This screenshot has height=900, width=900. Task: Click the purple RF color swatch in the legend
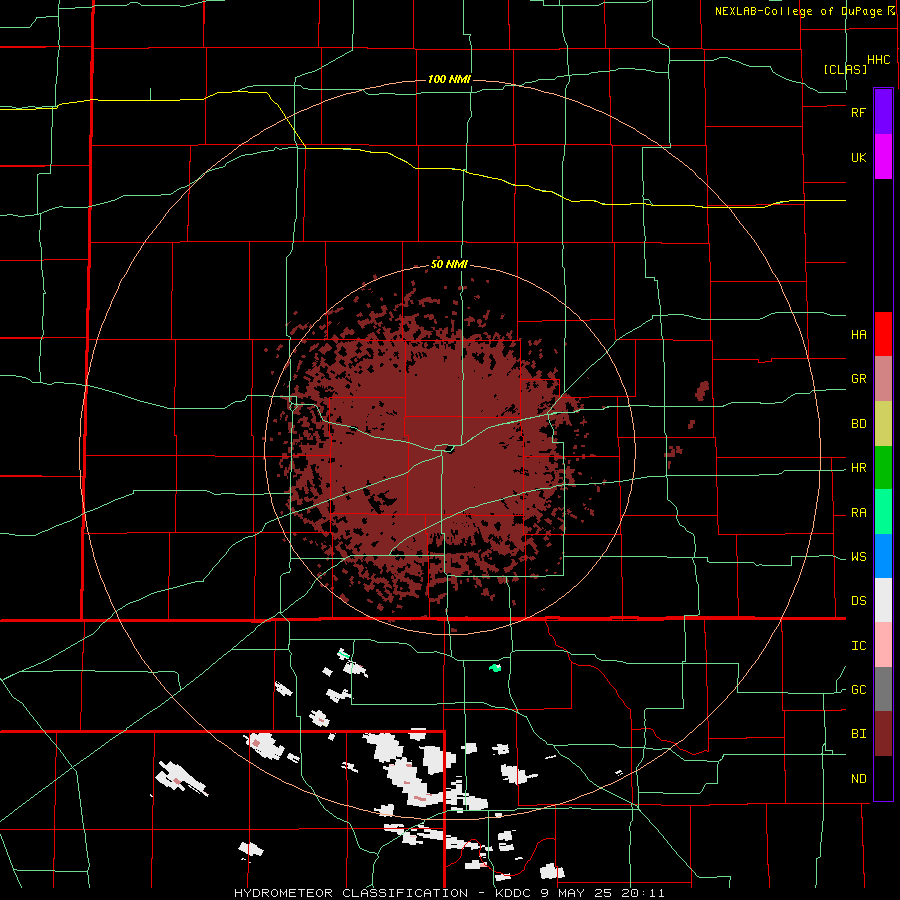[883, 112]
